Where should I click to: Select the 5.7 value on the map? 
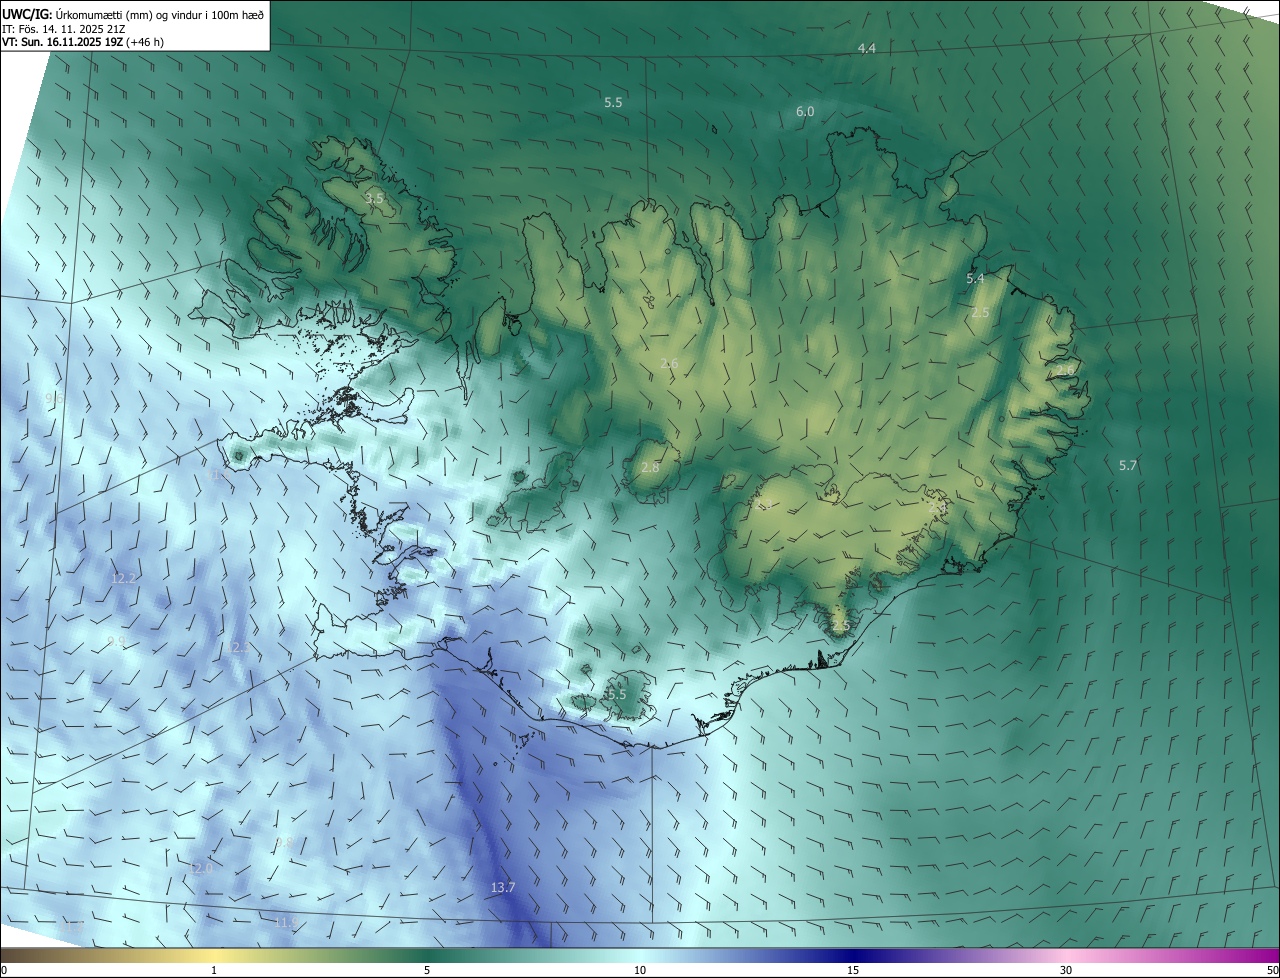coord(1128,465)
